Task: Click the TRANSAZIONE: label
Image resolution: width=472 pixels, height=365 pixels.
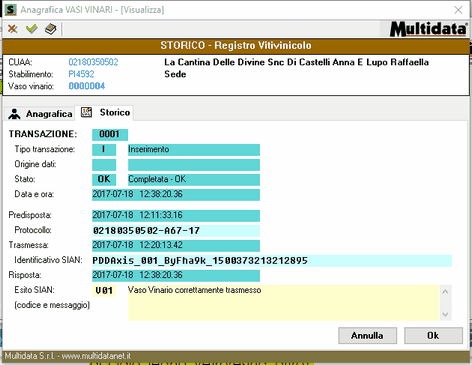Action: [x=43, y=134]
